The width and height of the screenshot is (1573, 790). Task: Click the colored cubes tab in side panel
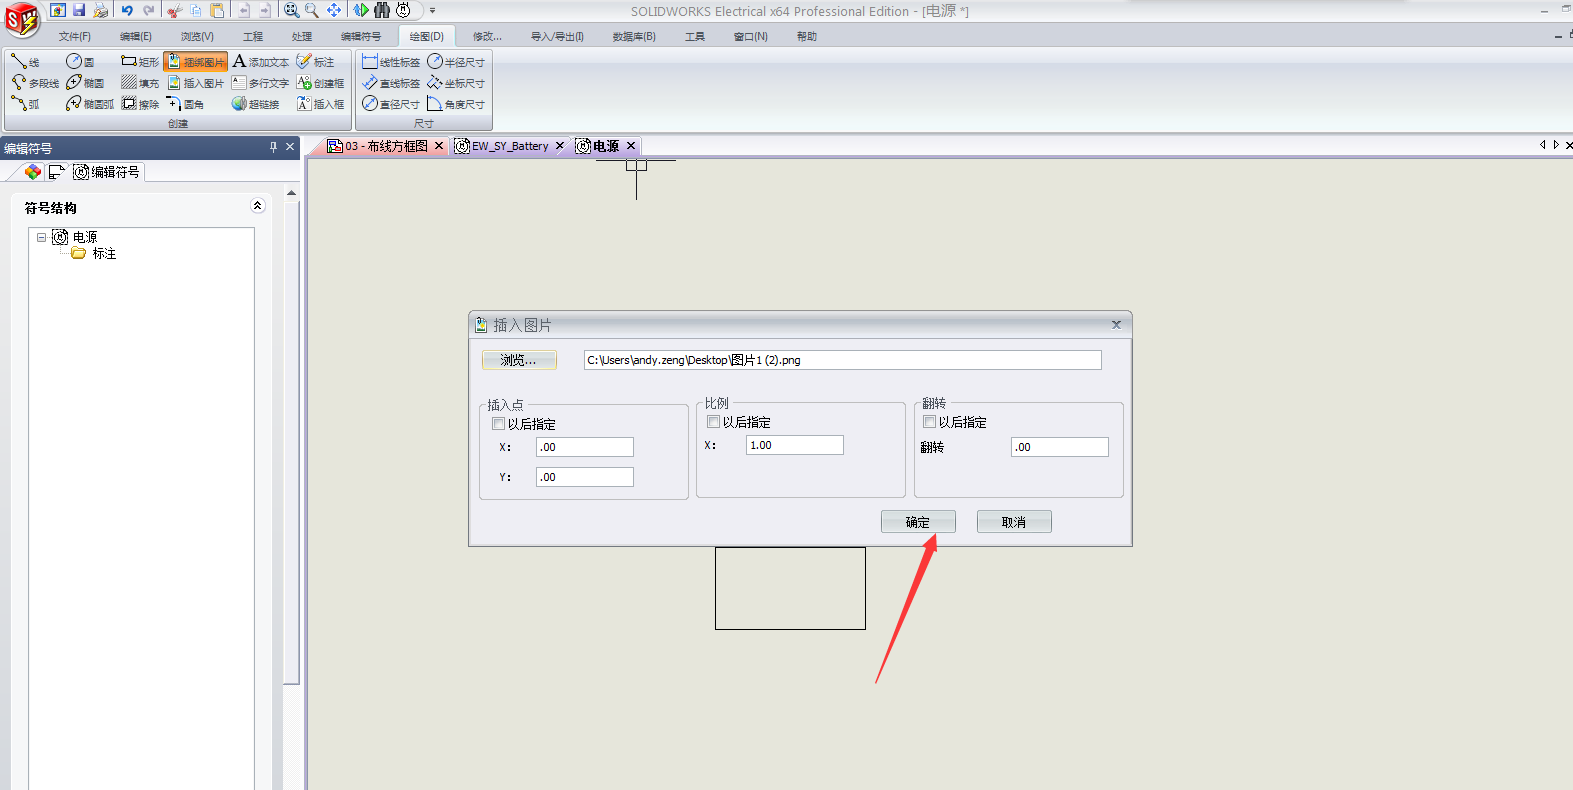(x=33, y=172)
